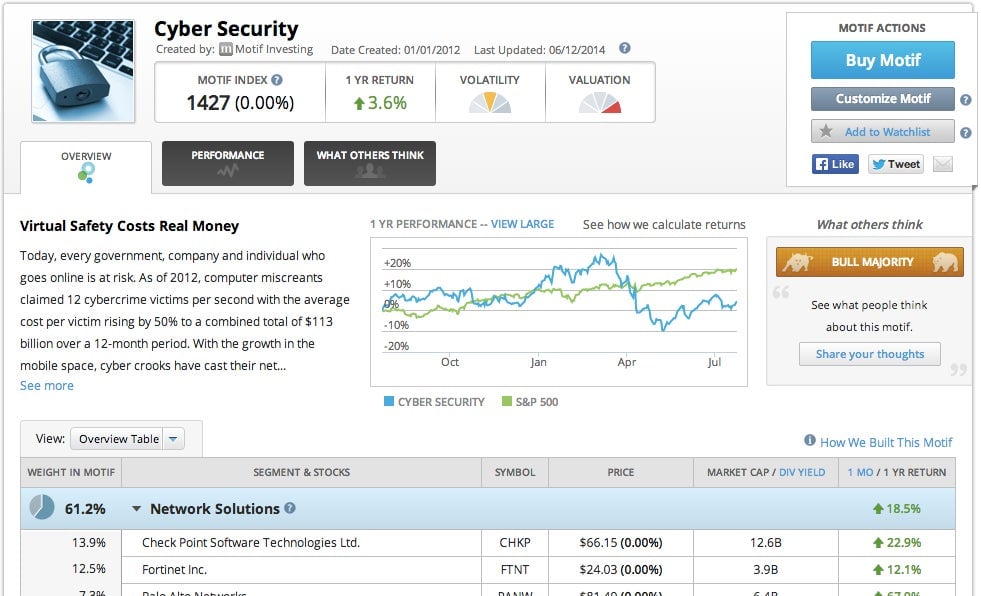Click the email envelope share icon

[x=943, y=164]
